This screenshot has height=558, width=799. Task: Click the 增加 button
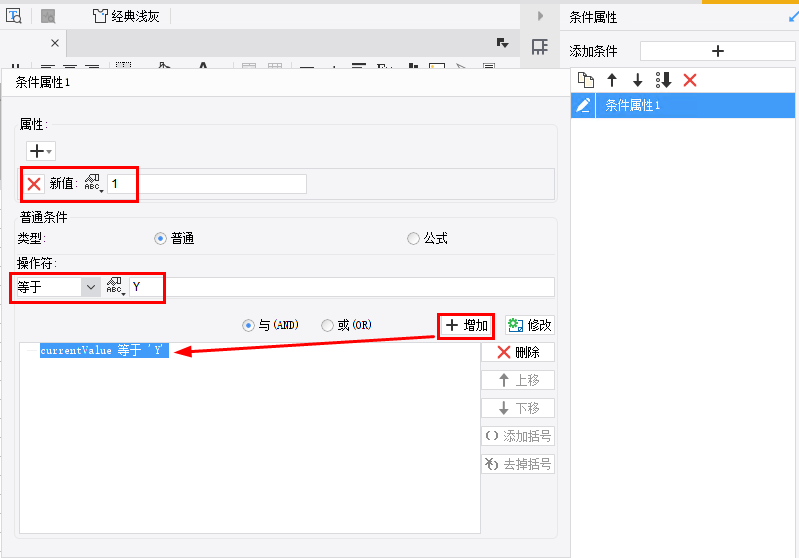click(466, 325)
